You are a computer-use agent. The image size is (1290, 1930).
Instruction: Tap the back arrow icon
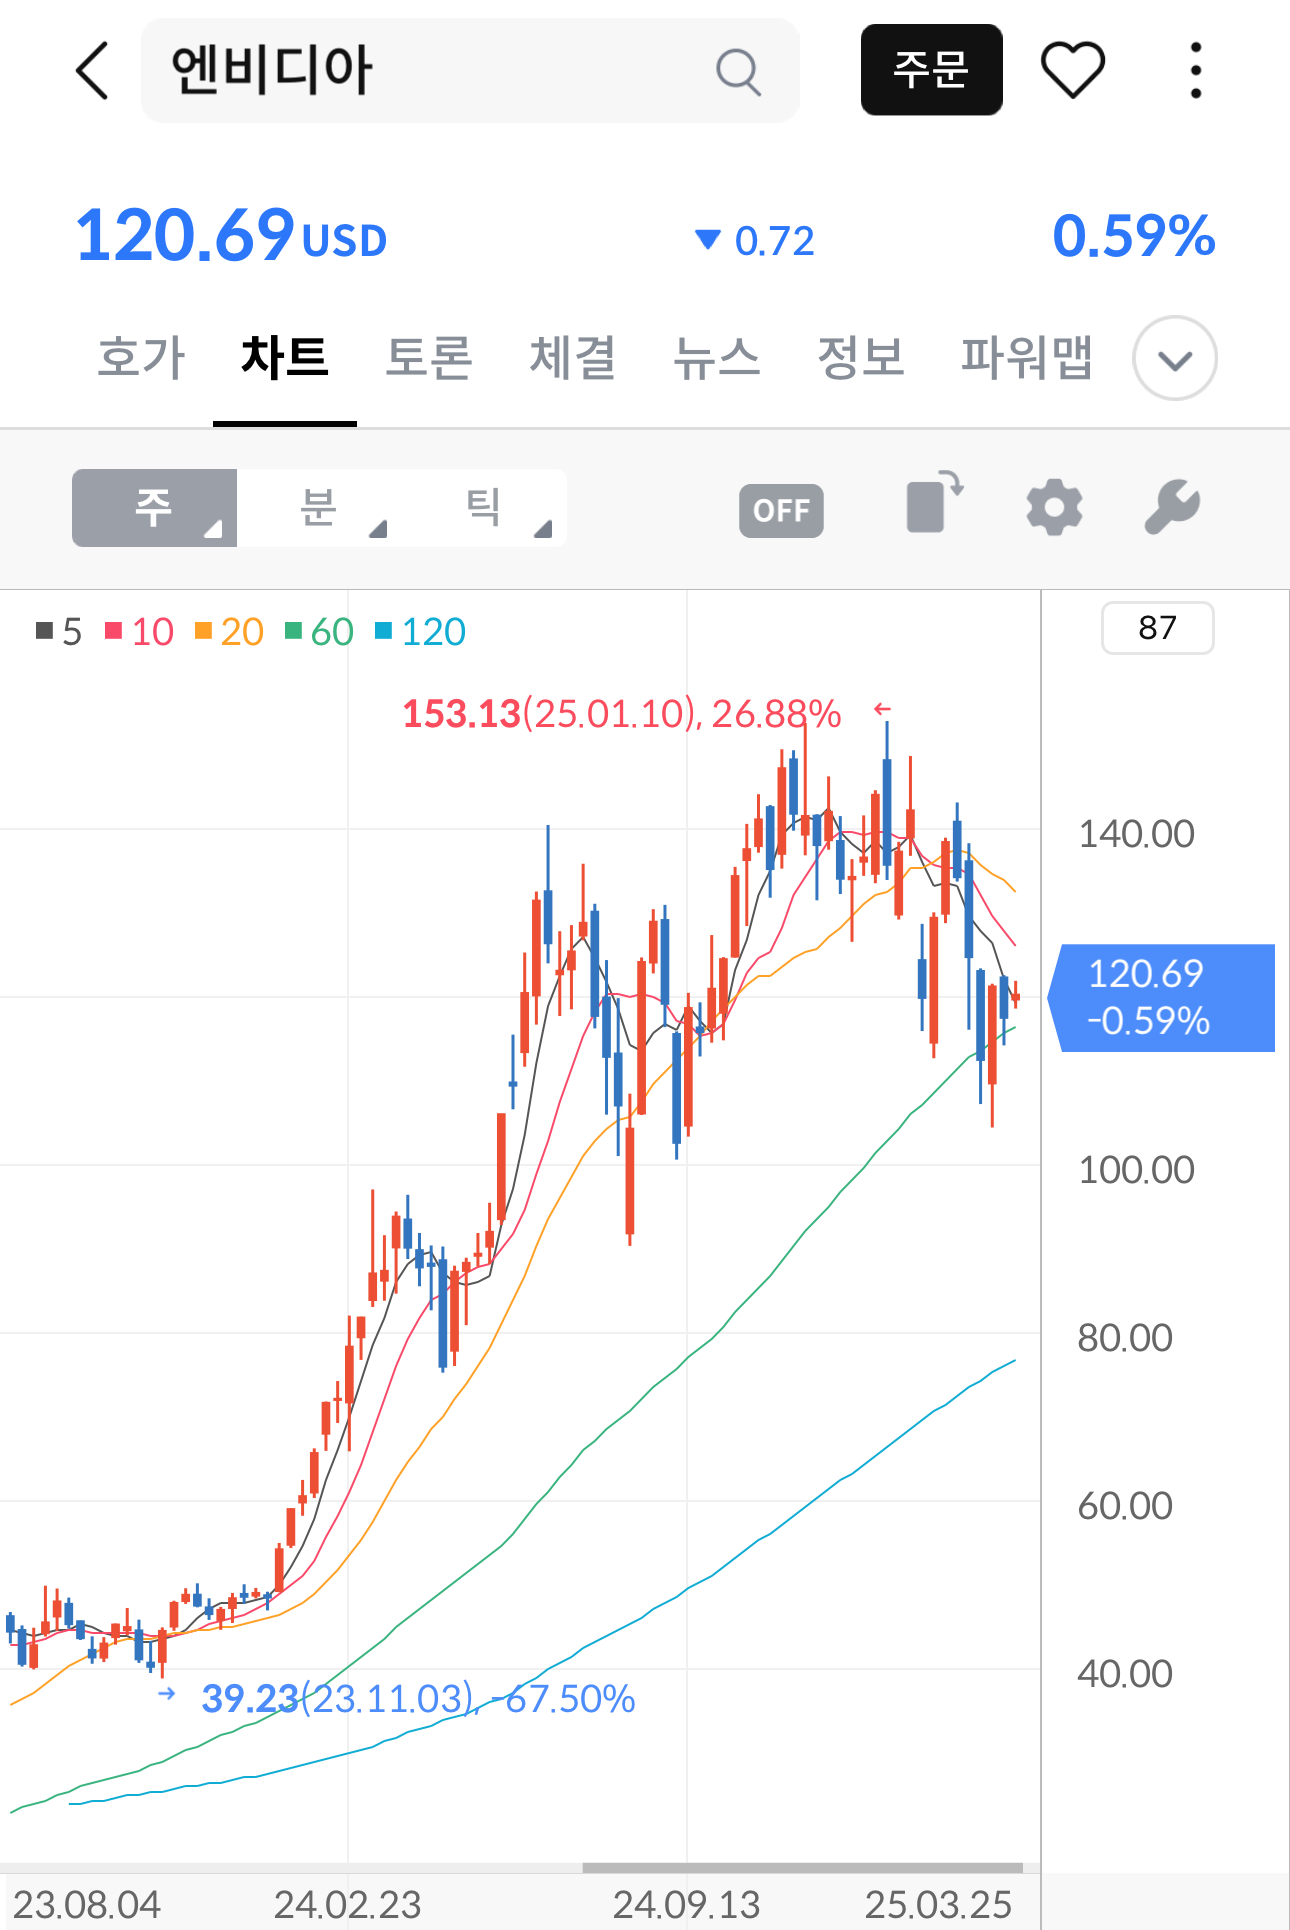(x=92, y=71)
